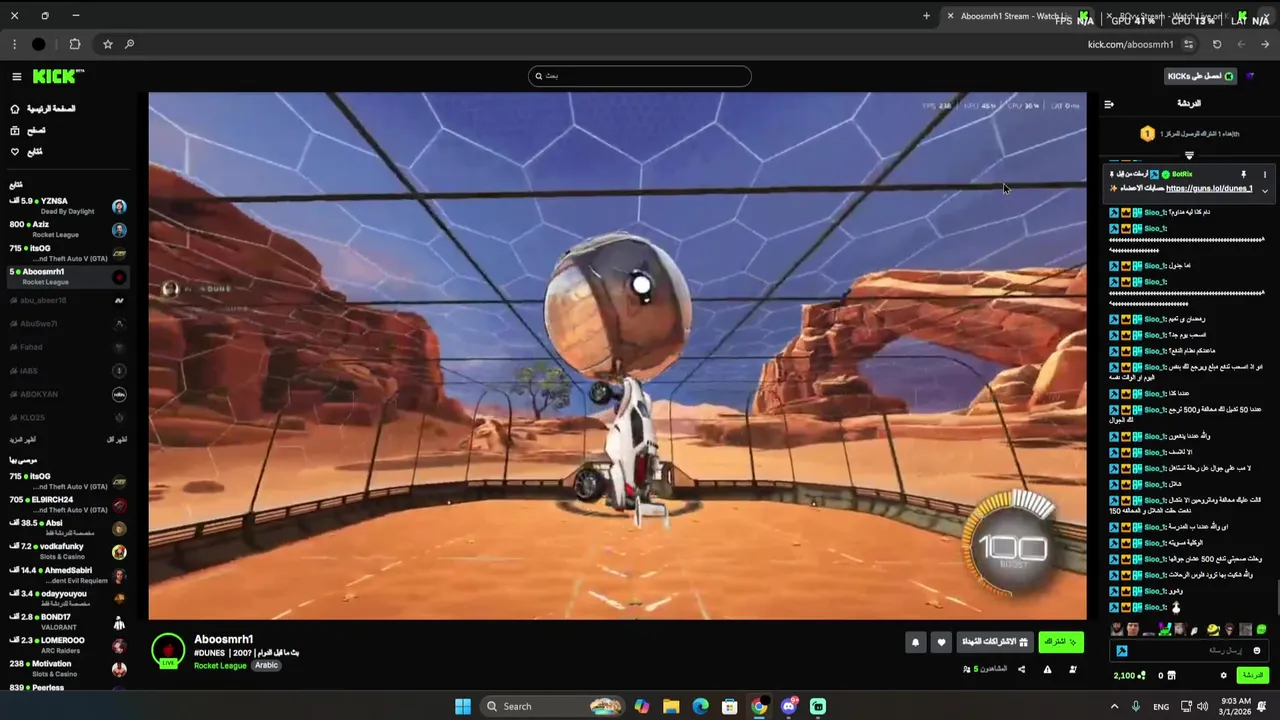
Task: Open Windows Start menu
Action: tap(462, 706)
